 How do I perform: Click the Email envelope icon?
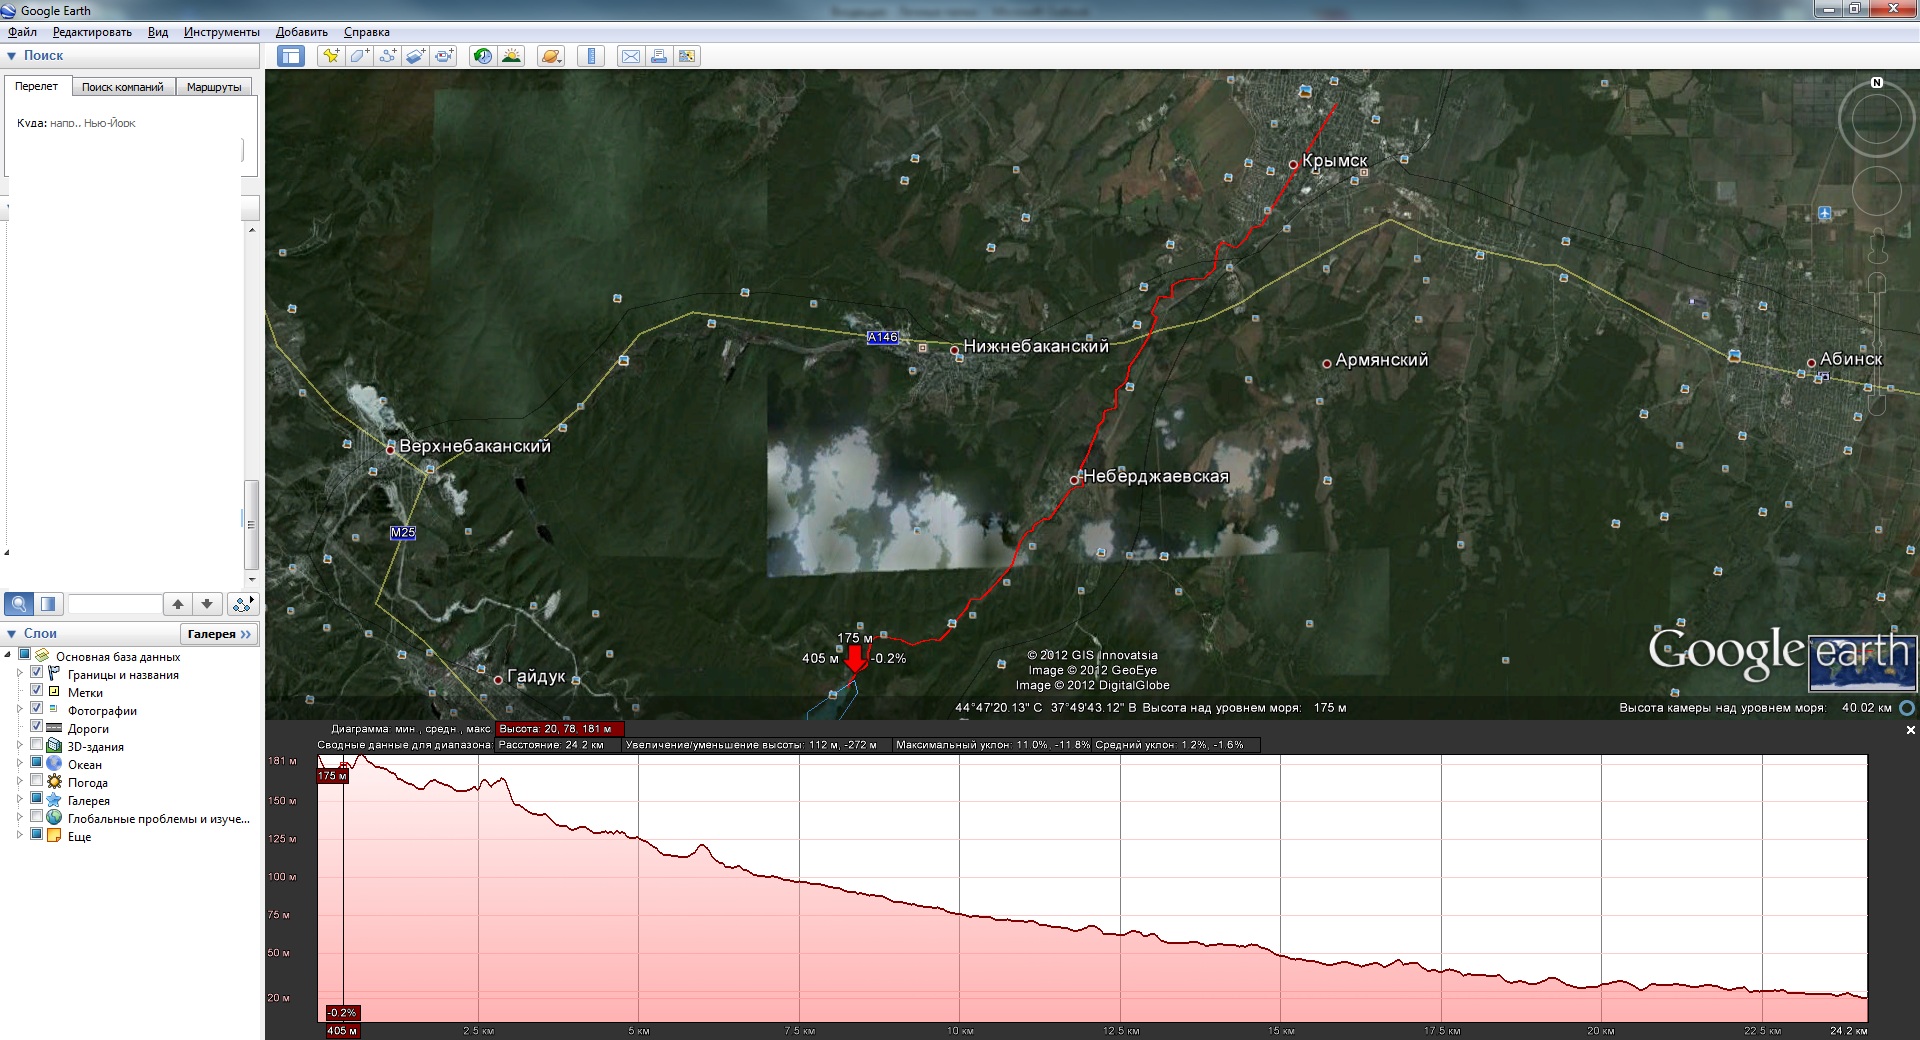[631, 56]
